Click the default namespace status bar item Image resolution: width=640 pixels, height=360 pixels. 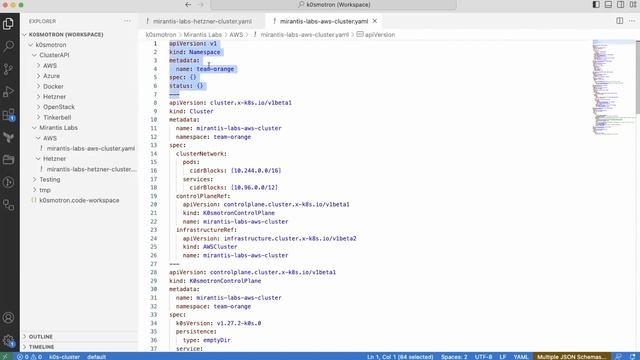[x=96, y=357]
